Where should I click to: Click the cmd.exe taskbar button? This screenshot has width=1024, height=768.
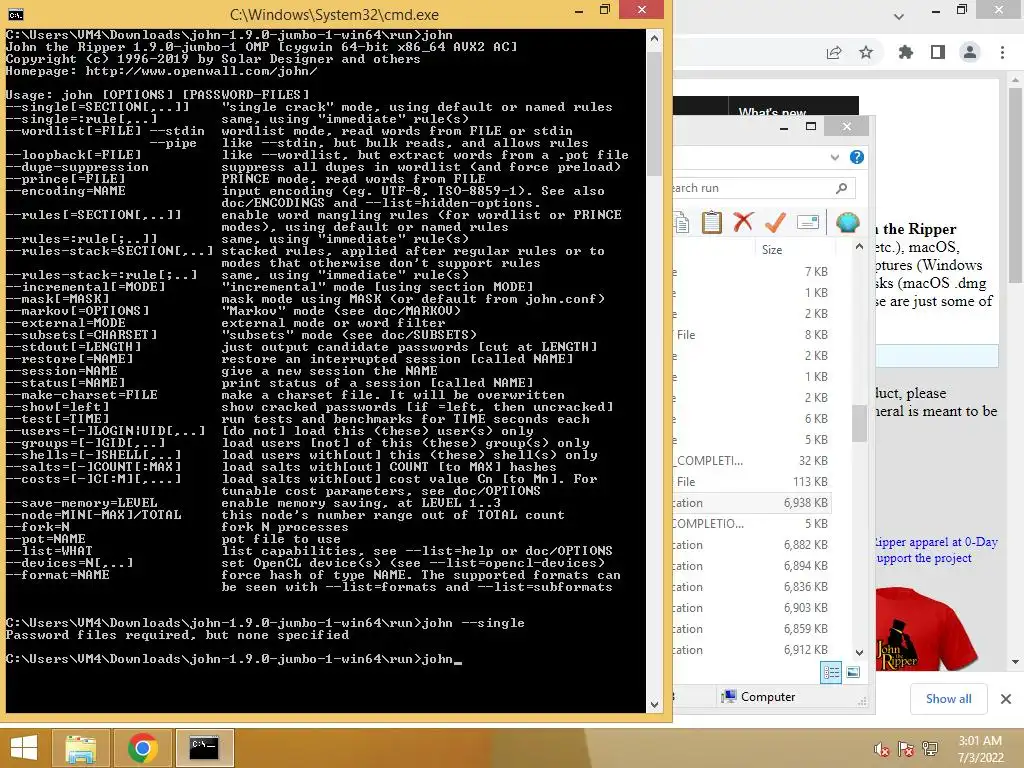coord(204,748)
